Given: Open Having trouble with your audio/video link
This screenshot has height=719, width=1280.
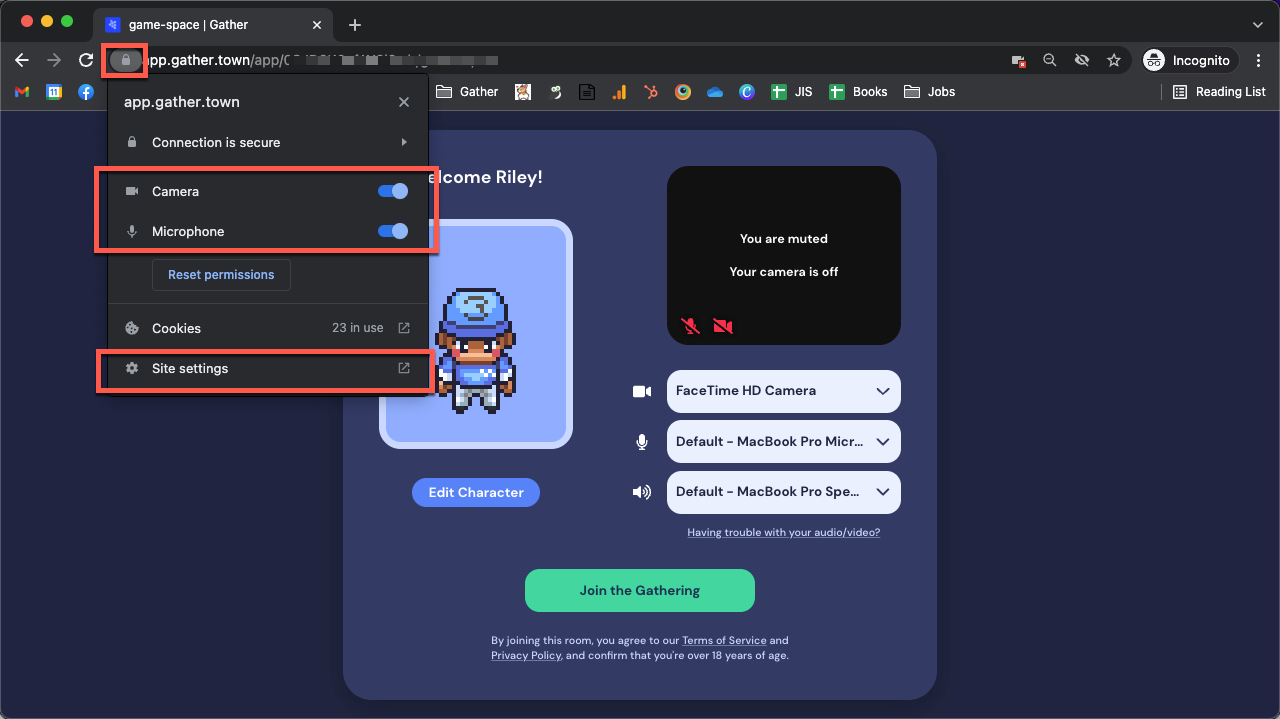Looking at the screenshot, I should click(784, 533).
